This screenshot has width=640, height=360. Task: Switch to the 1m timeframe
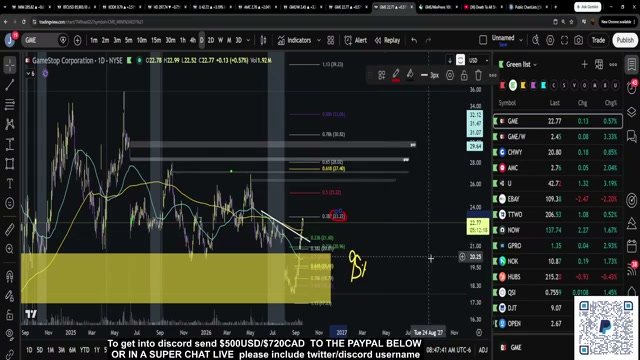tap(94, 40)
